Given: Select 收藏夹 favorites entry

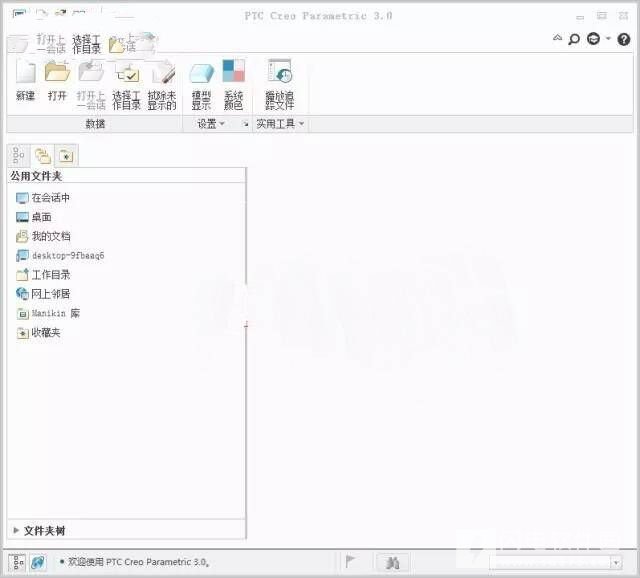Looking at the screenshot, I should point(38,333).
